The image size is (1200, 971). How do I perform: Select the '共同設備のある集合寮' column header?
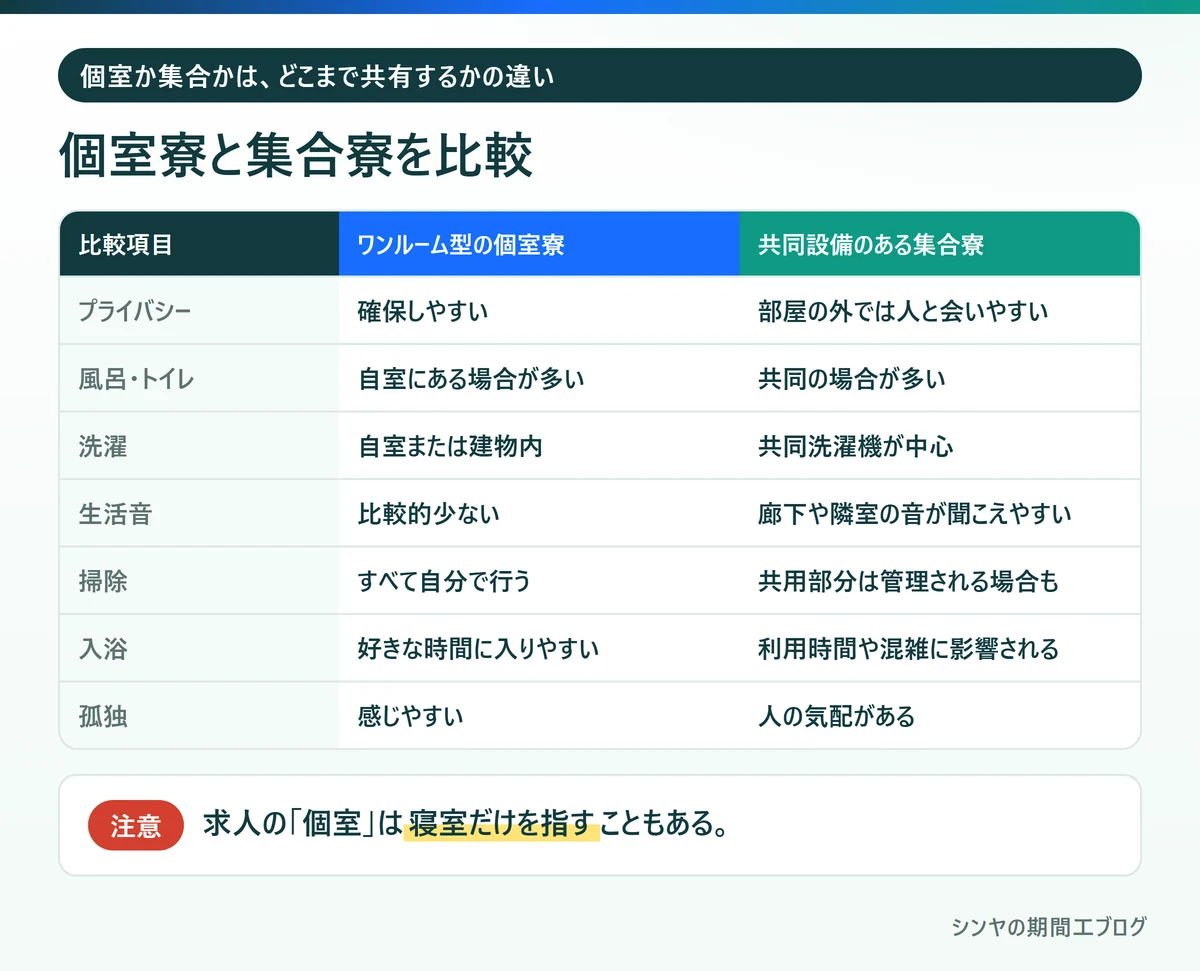point(940,244)
